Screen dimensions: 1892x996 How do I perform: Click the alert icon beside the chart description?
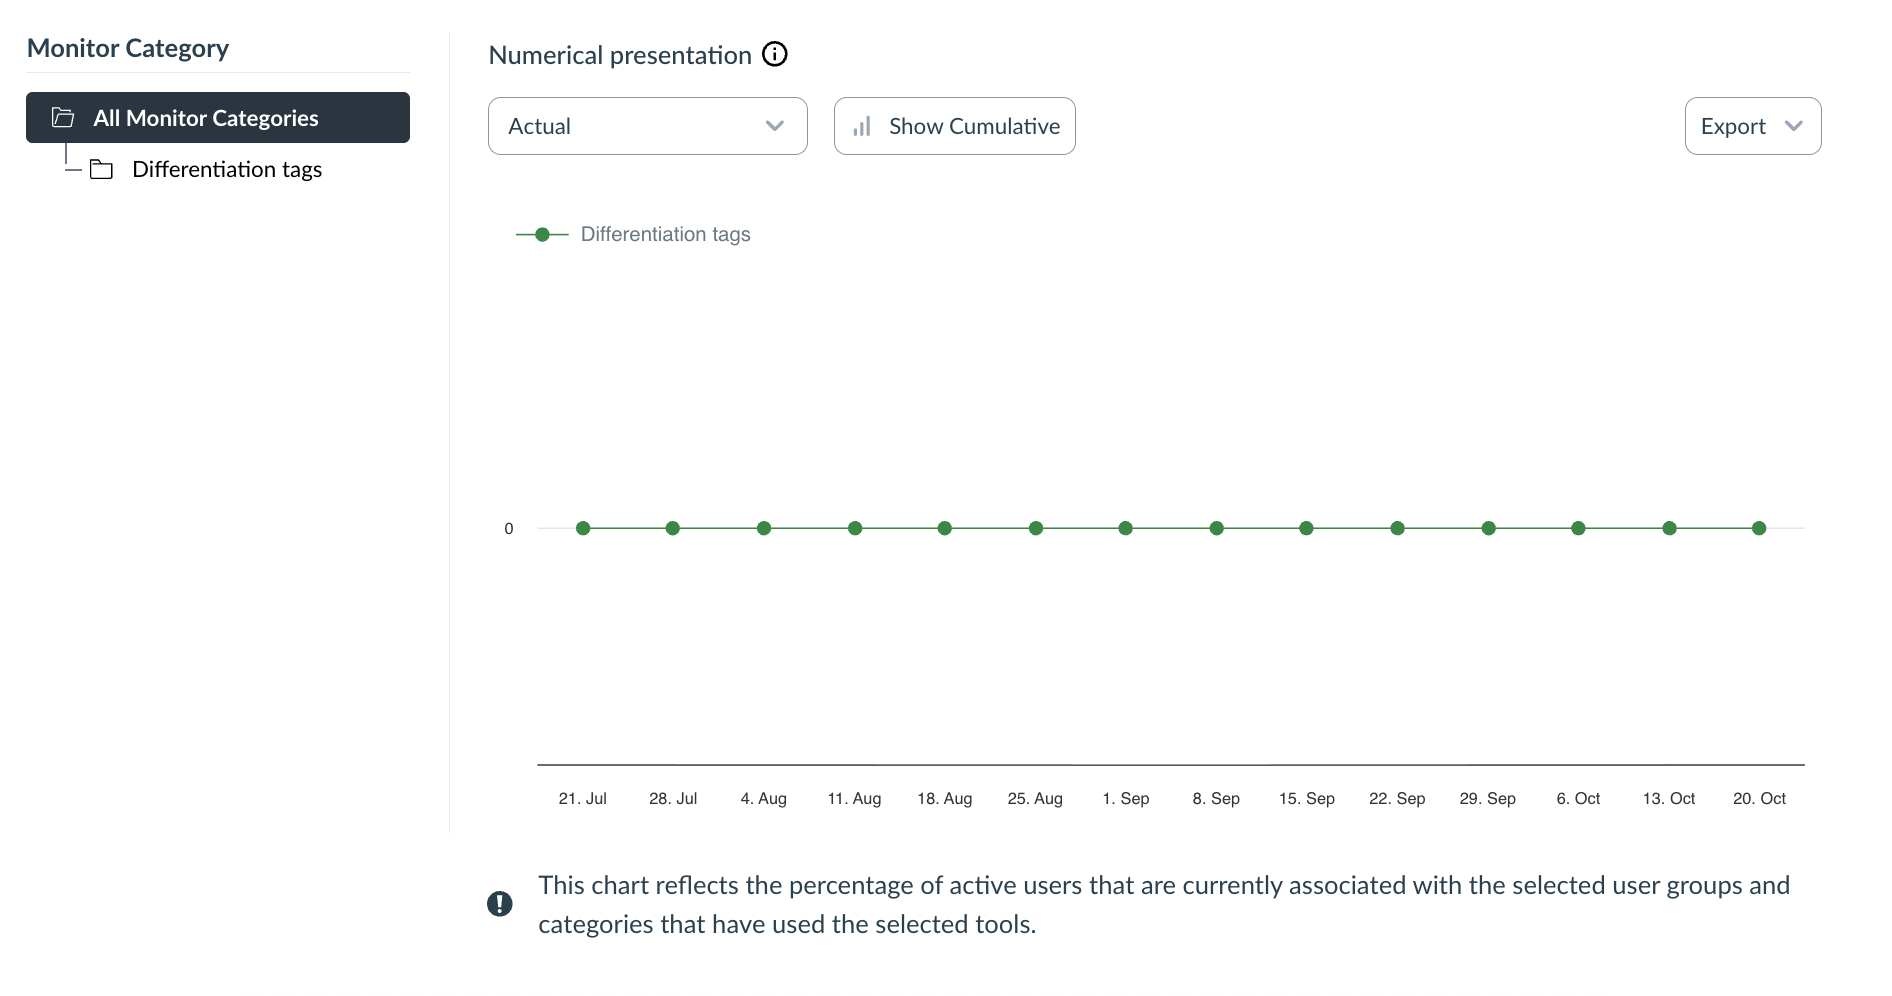click(500, 902)
